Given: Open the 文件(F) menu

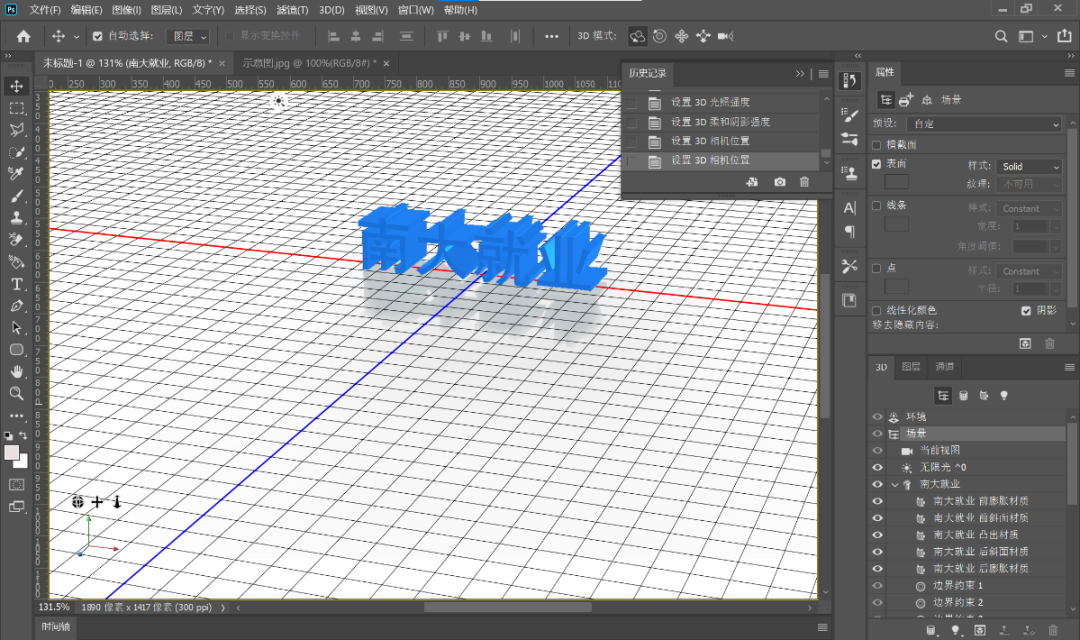Looking at the screenshot, I should click(45, 10).
